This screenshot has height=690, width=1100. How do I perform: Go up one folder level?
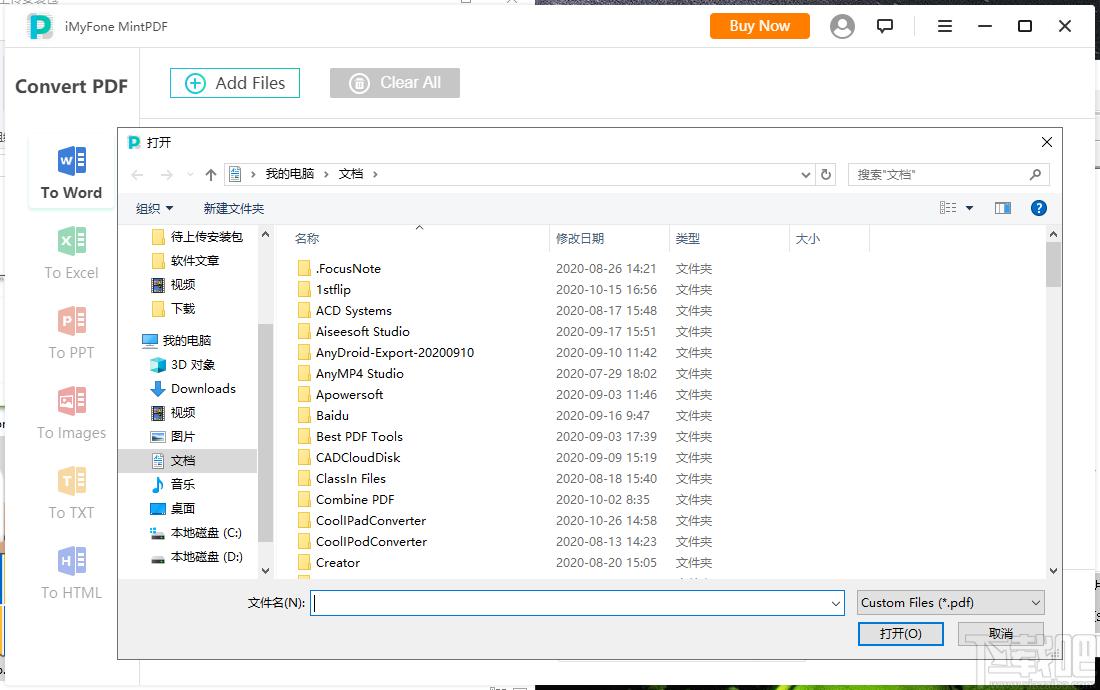[x=210, y=175]
